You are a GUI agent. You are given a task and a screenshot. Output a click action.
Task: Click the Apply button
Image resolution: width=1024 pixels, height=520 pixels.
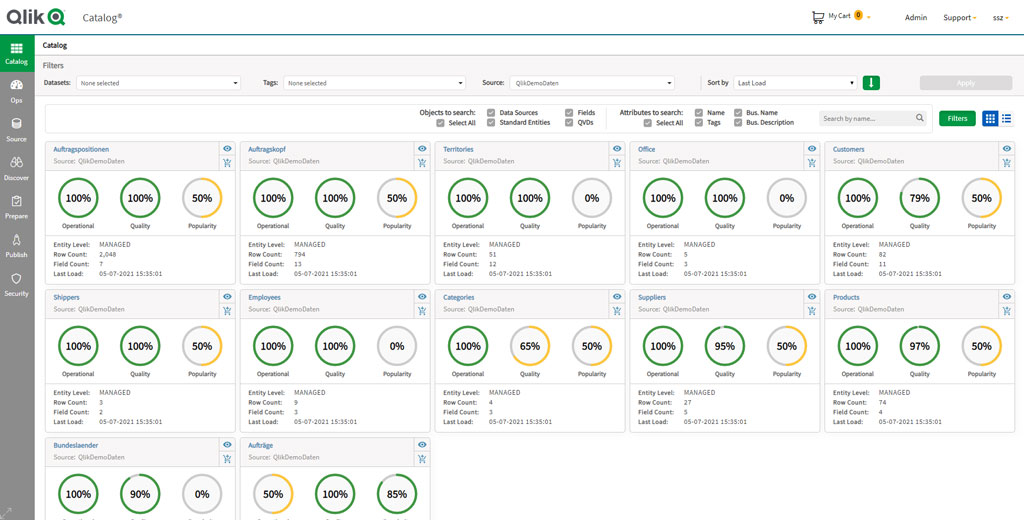(966, 83)
